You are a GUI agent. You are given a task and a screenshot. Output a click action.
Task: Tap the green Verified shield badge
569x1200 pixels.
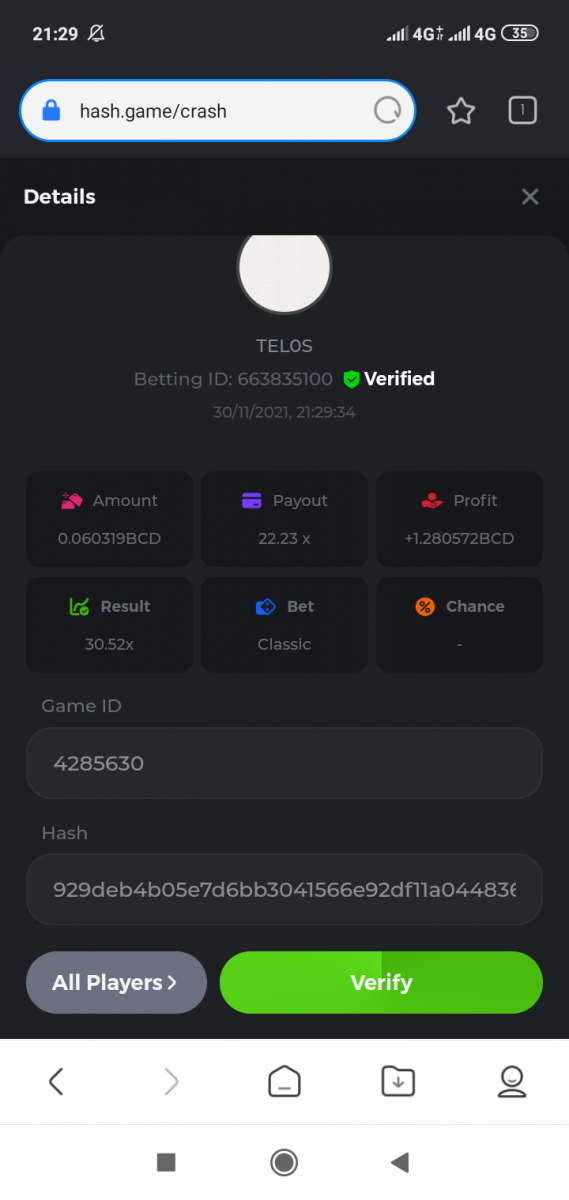[351, 379]
